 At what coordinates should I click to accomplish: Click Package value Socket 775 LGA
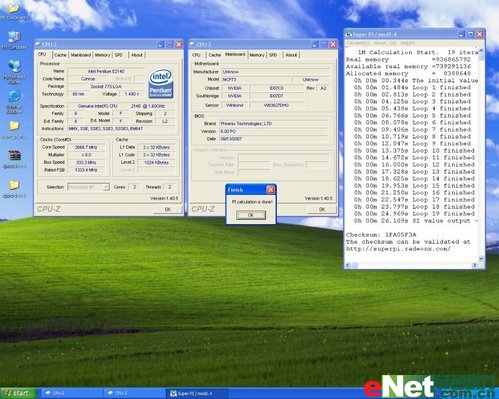[106, 87]
